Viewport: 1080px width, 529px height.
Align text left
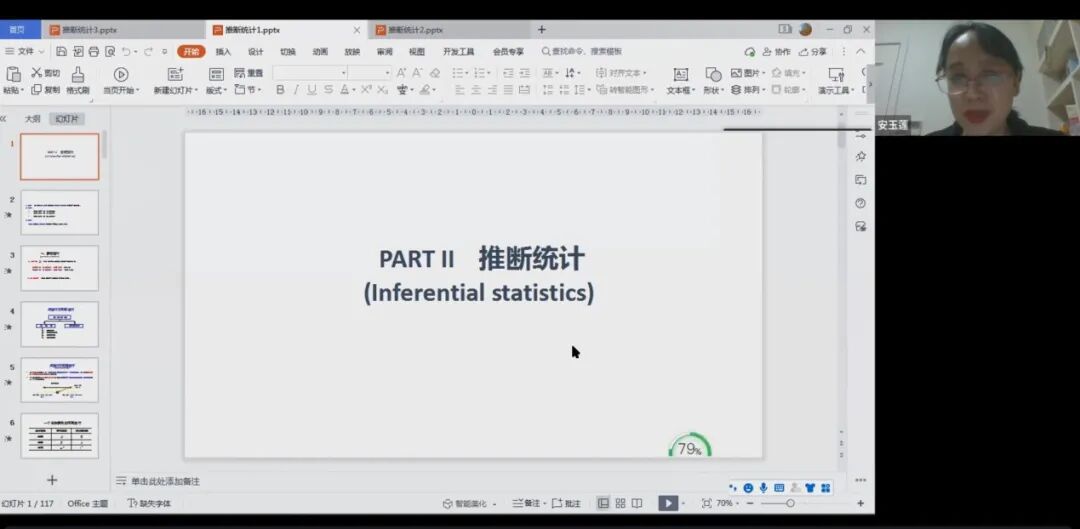click(x=459, y=90)
